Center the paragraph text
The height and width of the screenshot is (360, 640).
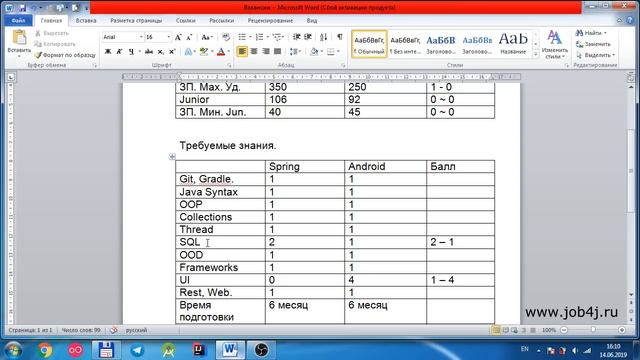pyautogui.click(x=254, y=51)
